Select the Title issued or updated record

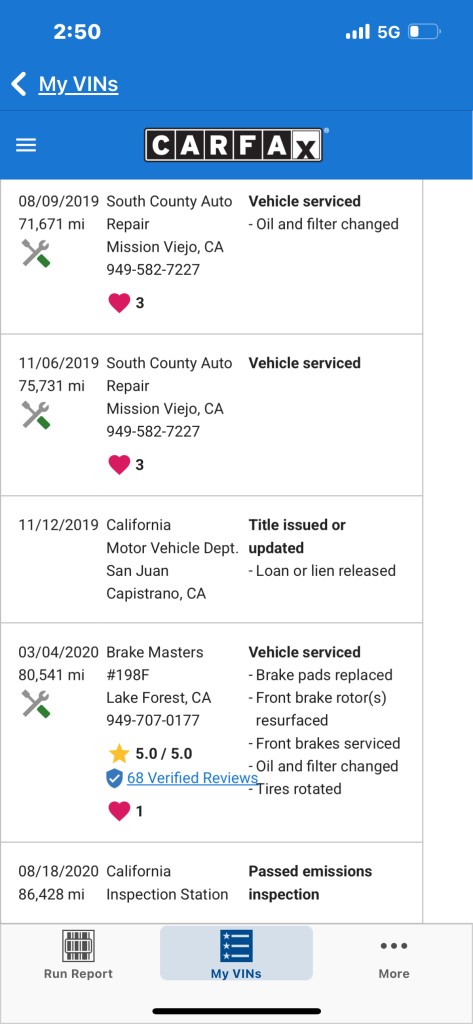coord(211,559)
